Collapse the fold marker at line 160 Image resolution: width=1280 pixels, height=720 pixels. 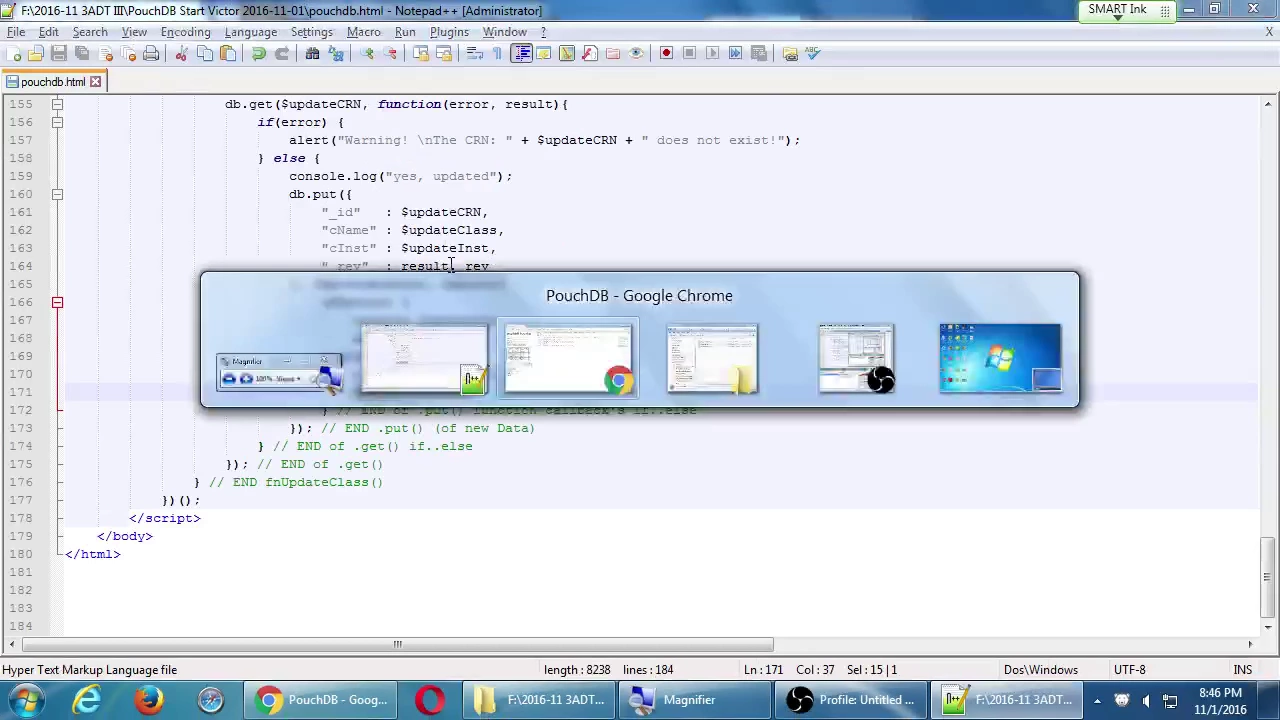[57, 194]
